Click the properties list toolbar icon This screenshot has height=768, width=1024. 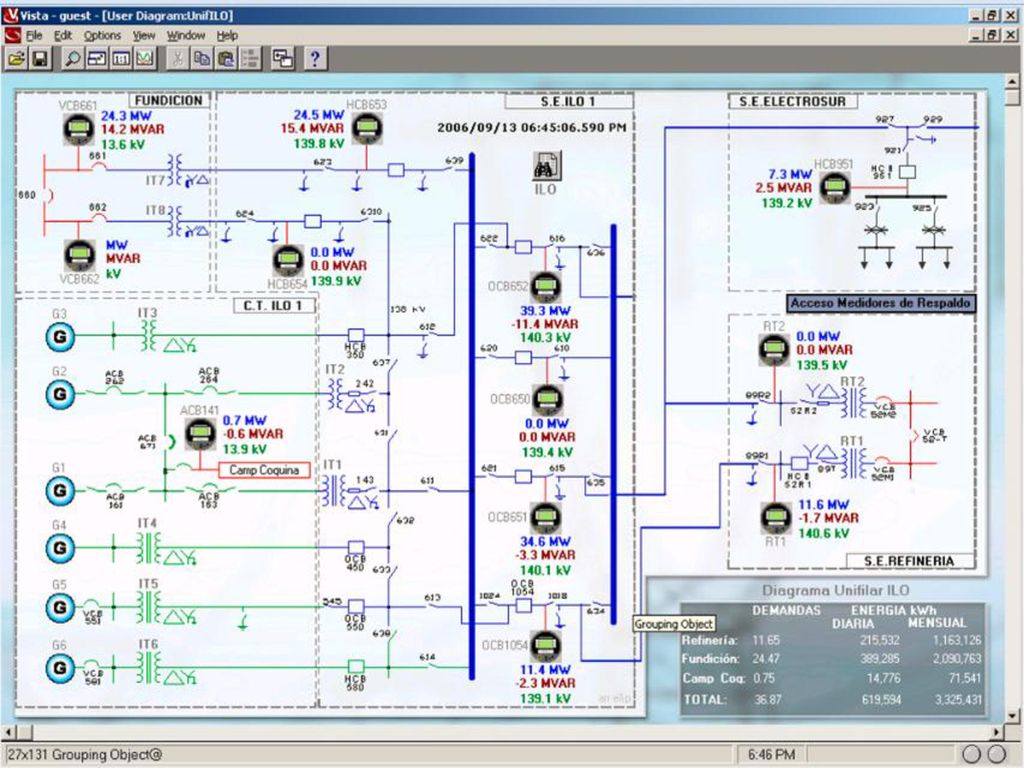click(x=250, y=59)
